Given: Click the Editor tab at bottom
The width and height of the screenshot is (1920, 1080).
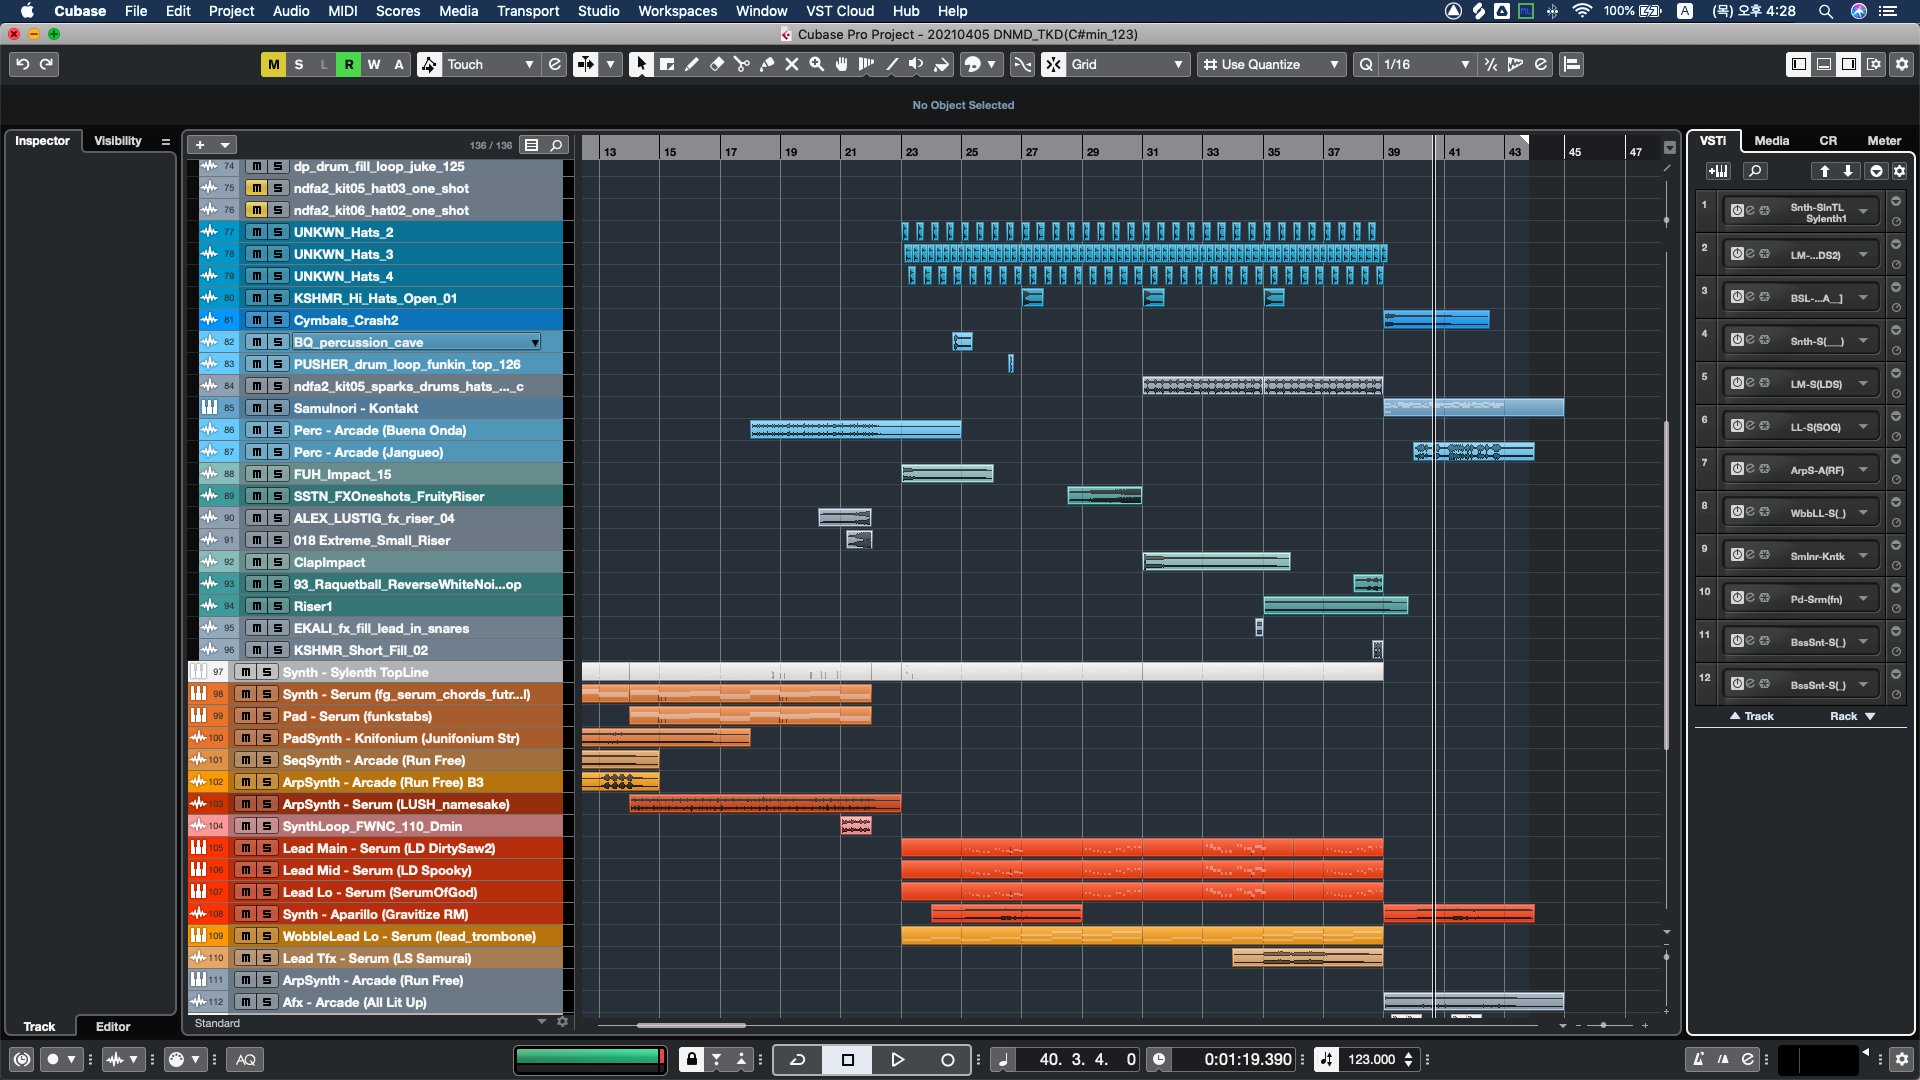Looking at the screenshot, I should pyautogui.click(x=113, y=1026).
